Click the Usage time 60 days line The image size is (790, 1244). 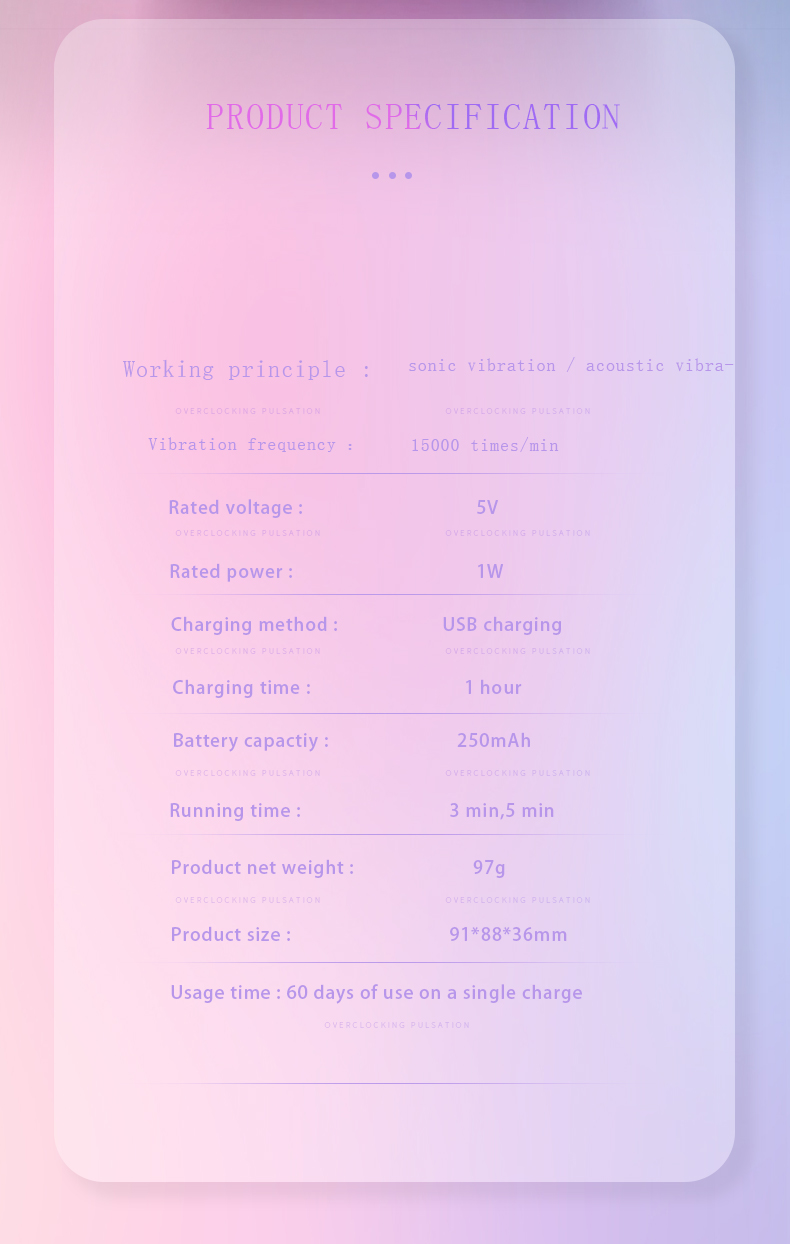click(x=376, y=993)
